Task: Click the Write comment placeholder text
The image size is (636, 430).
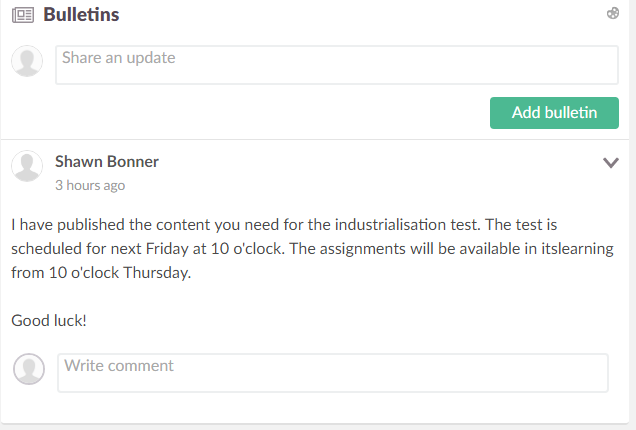Action: coord(119,366)
